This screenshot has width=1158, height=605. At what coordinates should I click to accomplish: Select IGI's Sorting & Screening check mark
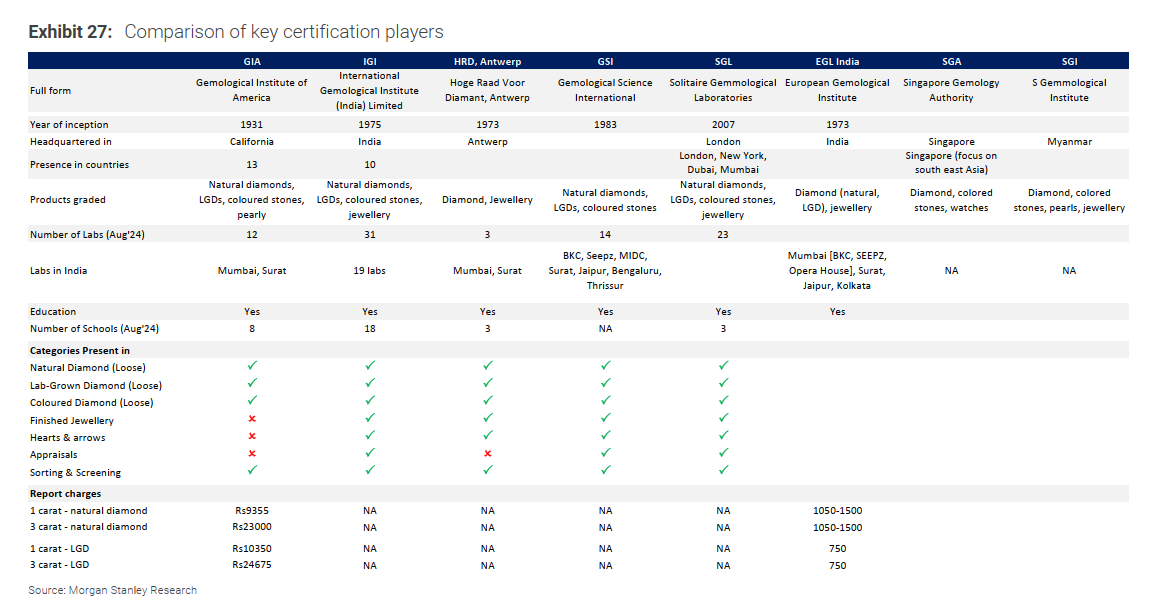[370, 470]
